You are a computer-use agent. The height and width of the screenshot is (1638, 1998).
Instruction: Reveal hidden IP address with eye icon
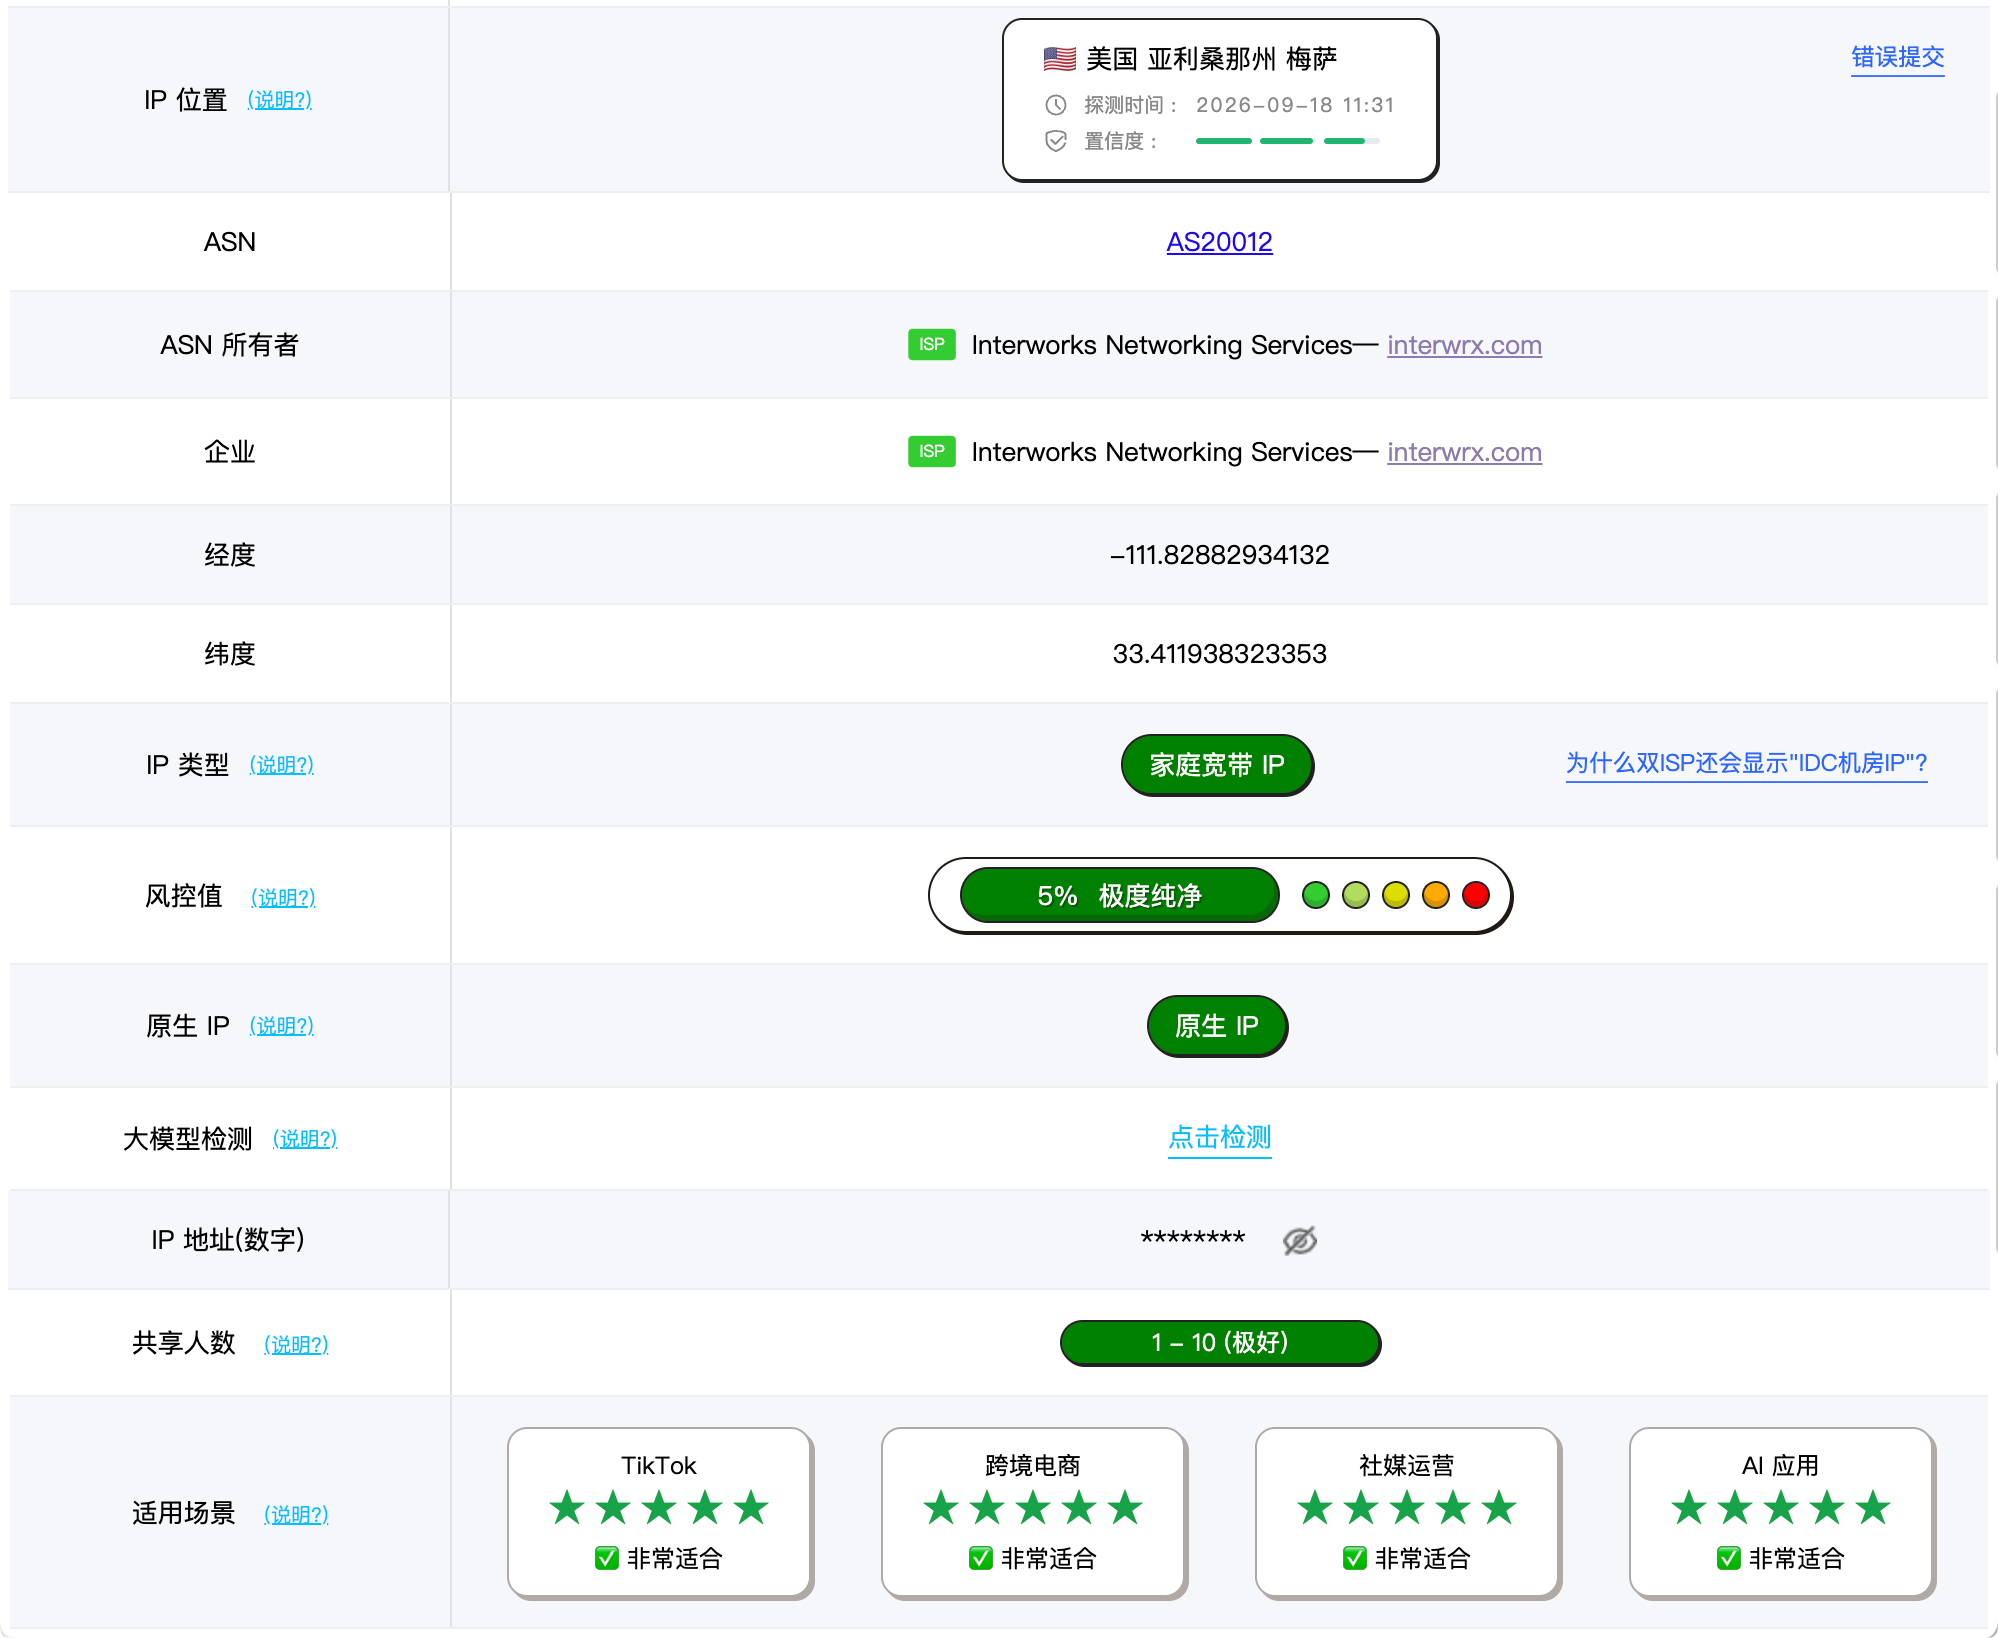[1299, 1240]
